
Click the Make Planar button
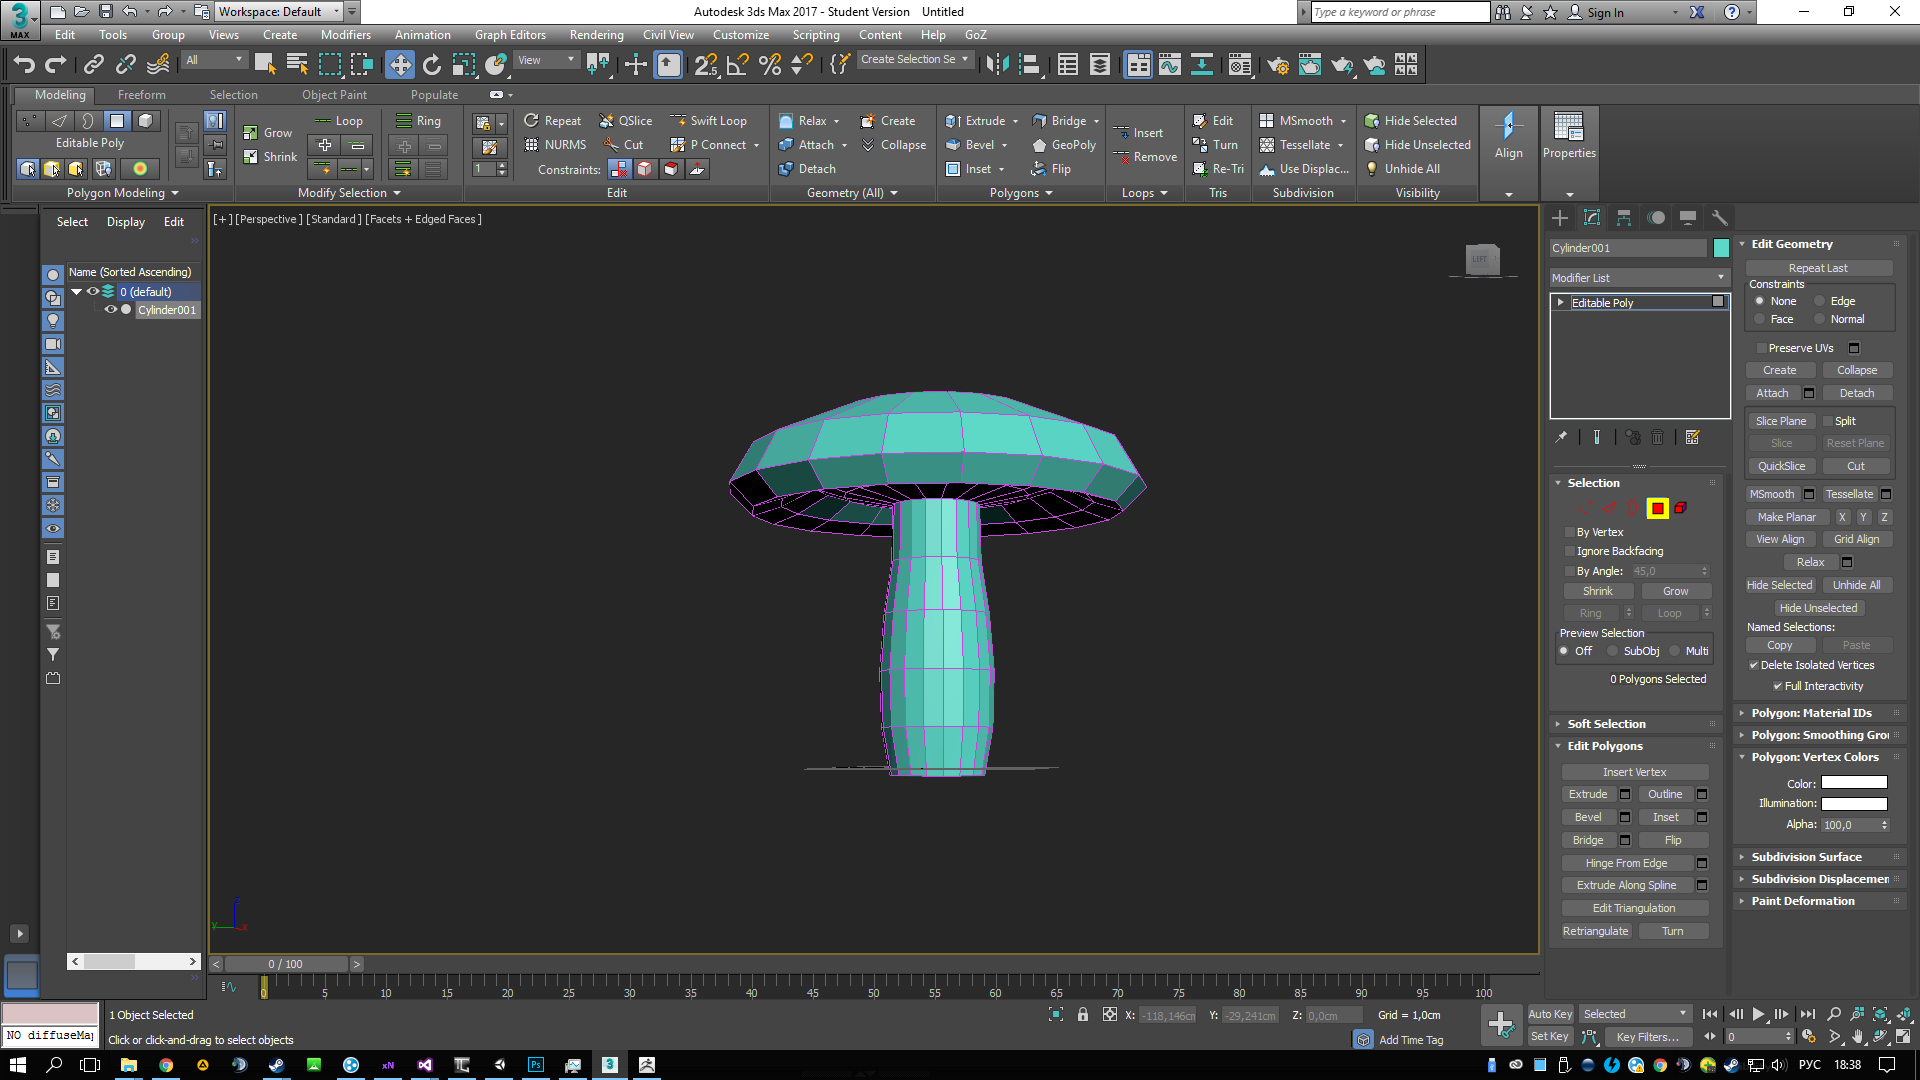click(x=1786, y=517)
